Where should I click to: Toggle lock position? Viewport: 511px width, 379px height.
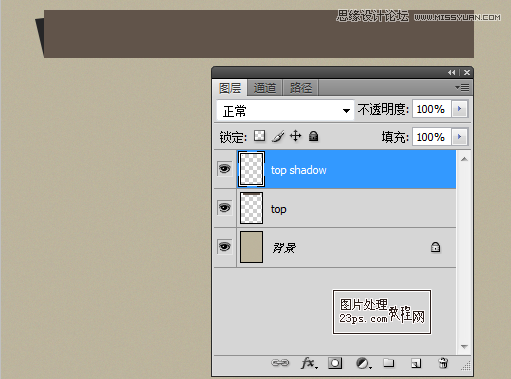(x=295, y=136)
